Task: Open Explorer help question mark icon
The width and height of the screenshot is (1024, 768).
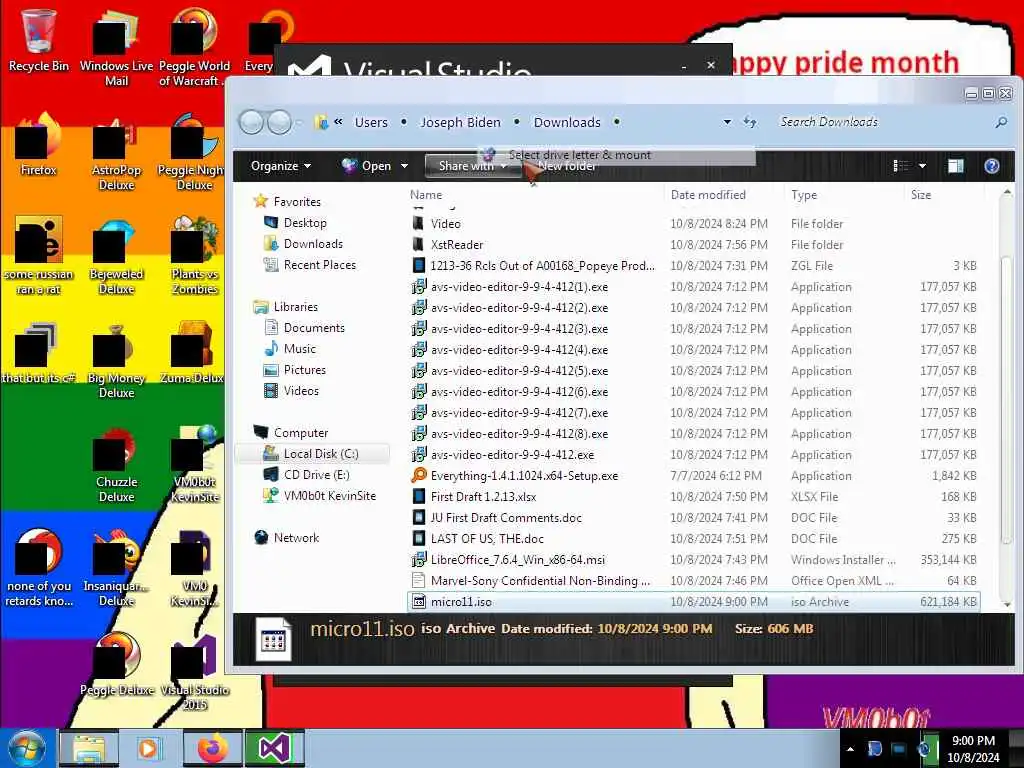Action: click(x=991, y=166)
